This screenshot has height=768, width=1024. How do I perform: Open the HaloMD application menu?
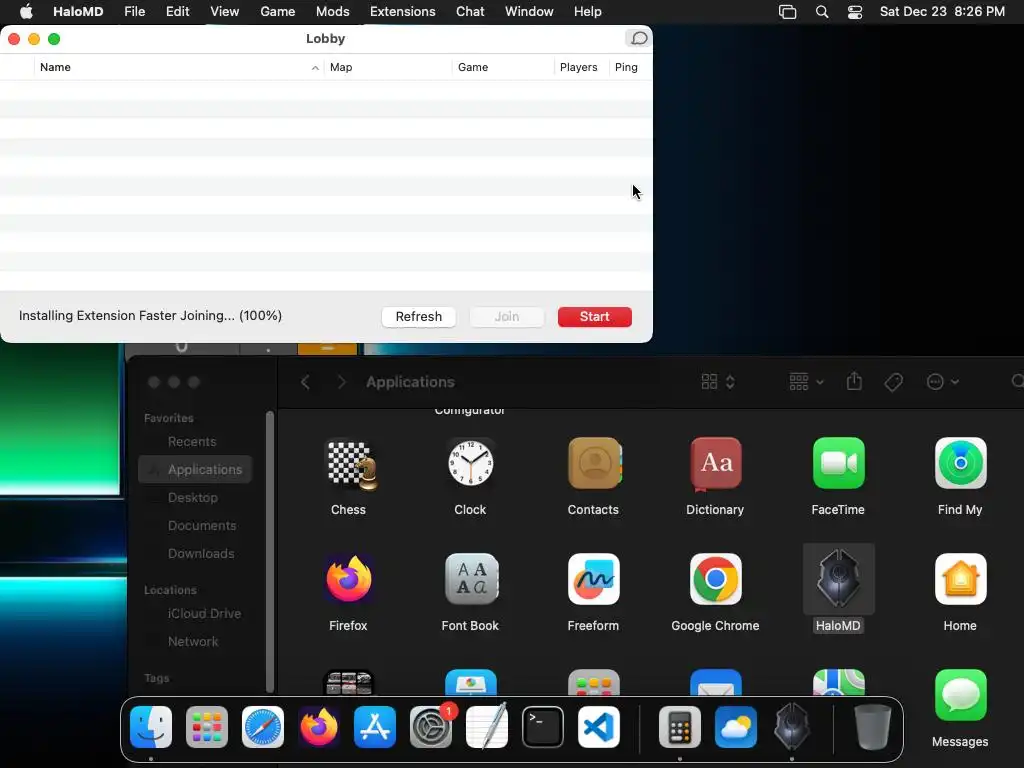coord(78,12)
